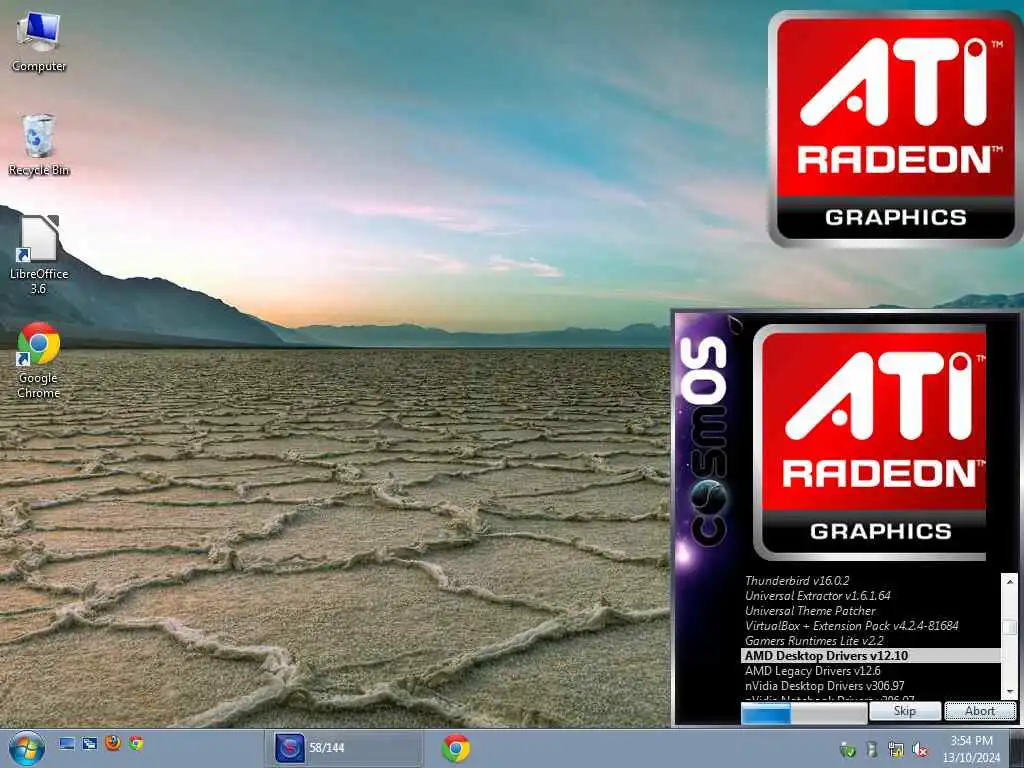Click the installer progress bar
The width and height of the screenshot is (1024, 768).
click(804, 713)
